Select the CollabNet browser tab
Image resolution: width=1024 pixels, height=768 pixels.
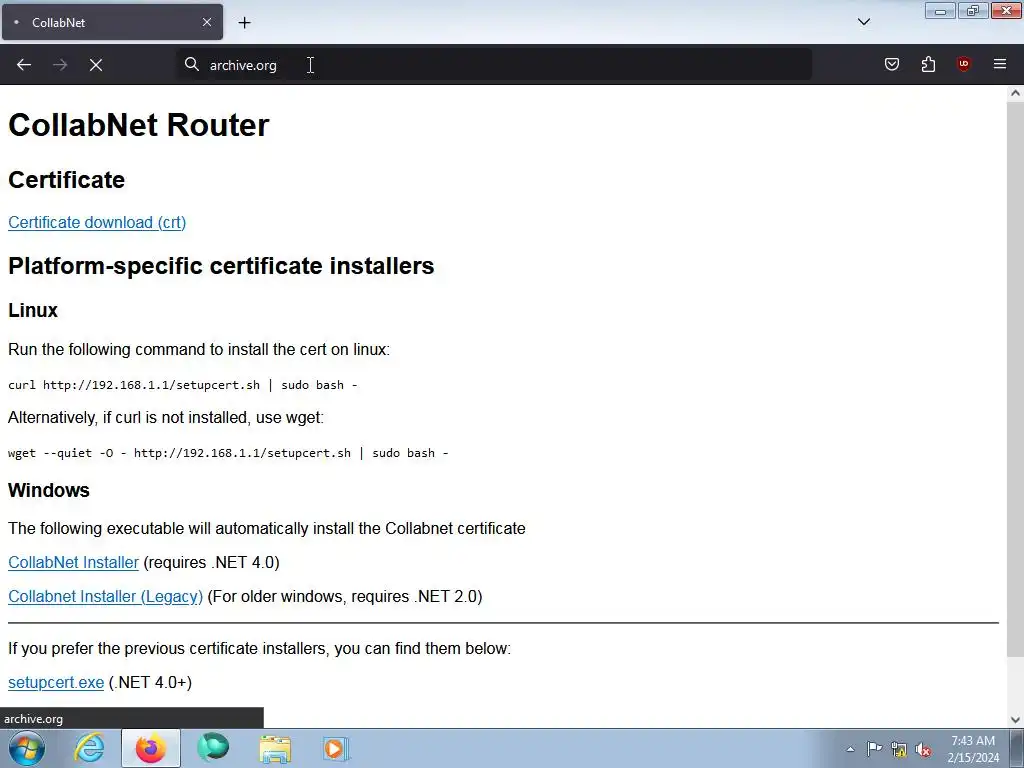pyautogui.click(x=112, y=22)
